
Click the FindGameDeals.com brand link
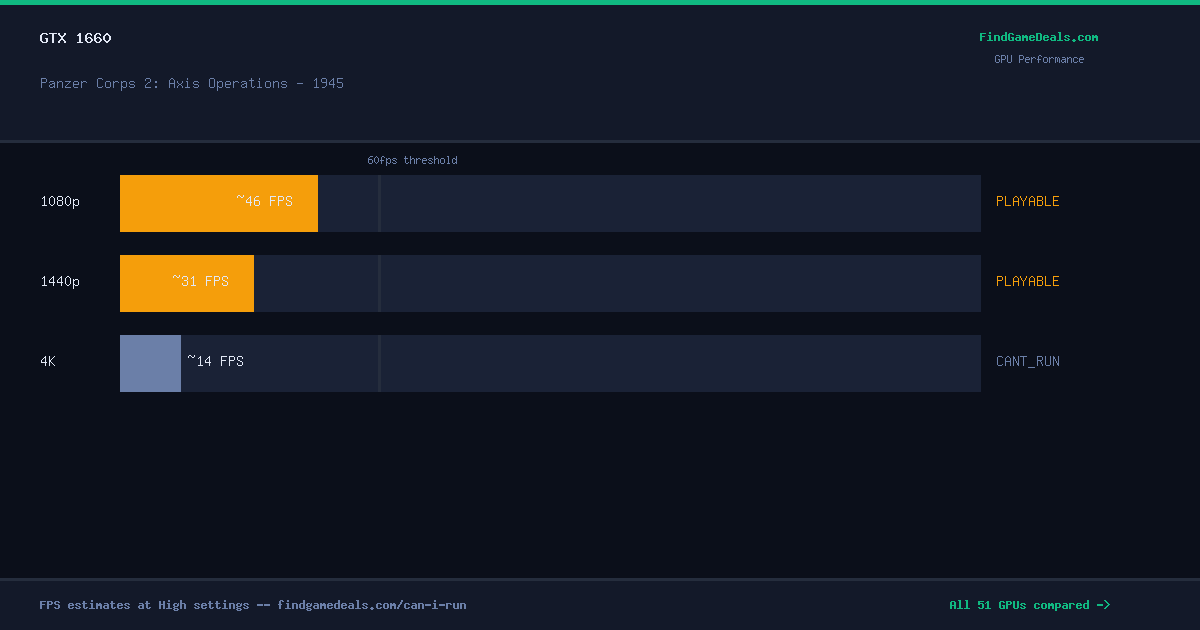[x=1038, y=37]
